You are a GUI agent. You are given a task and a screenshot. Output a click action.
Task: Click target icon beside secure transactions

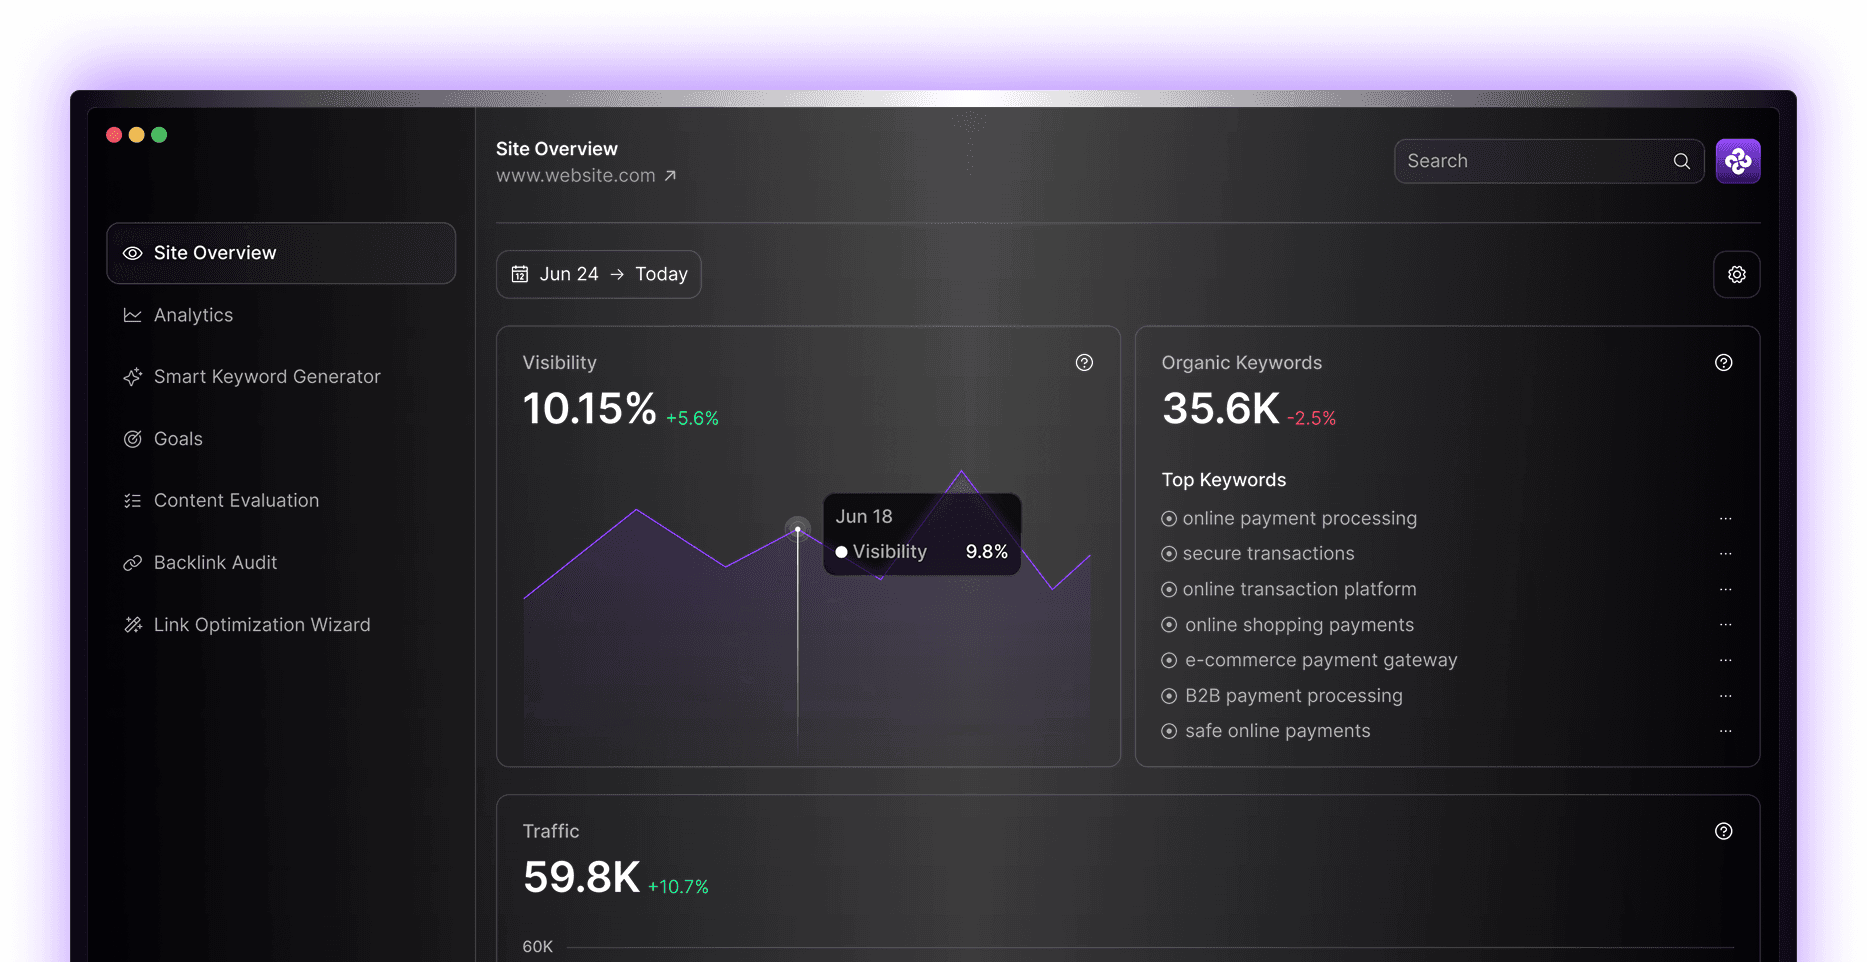tap(1169, 554)
